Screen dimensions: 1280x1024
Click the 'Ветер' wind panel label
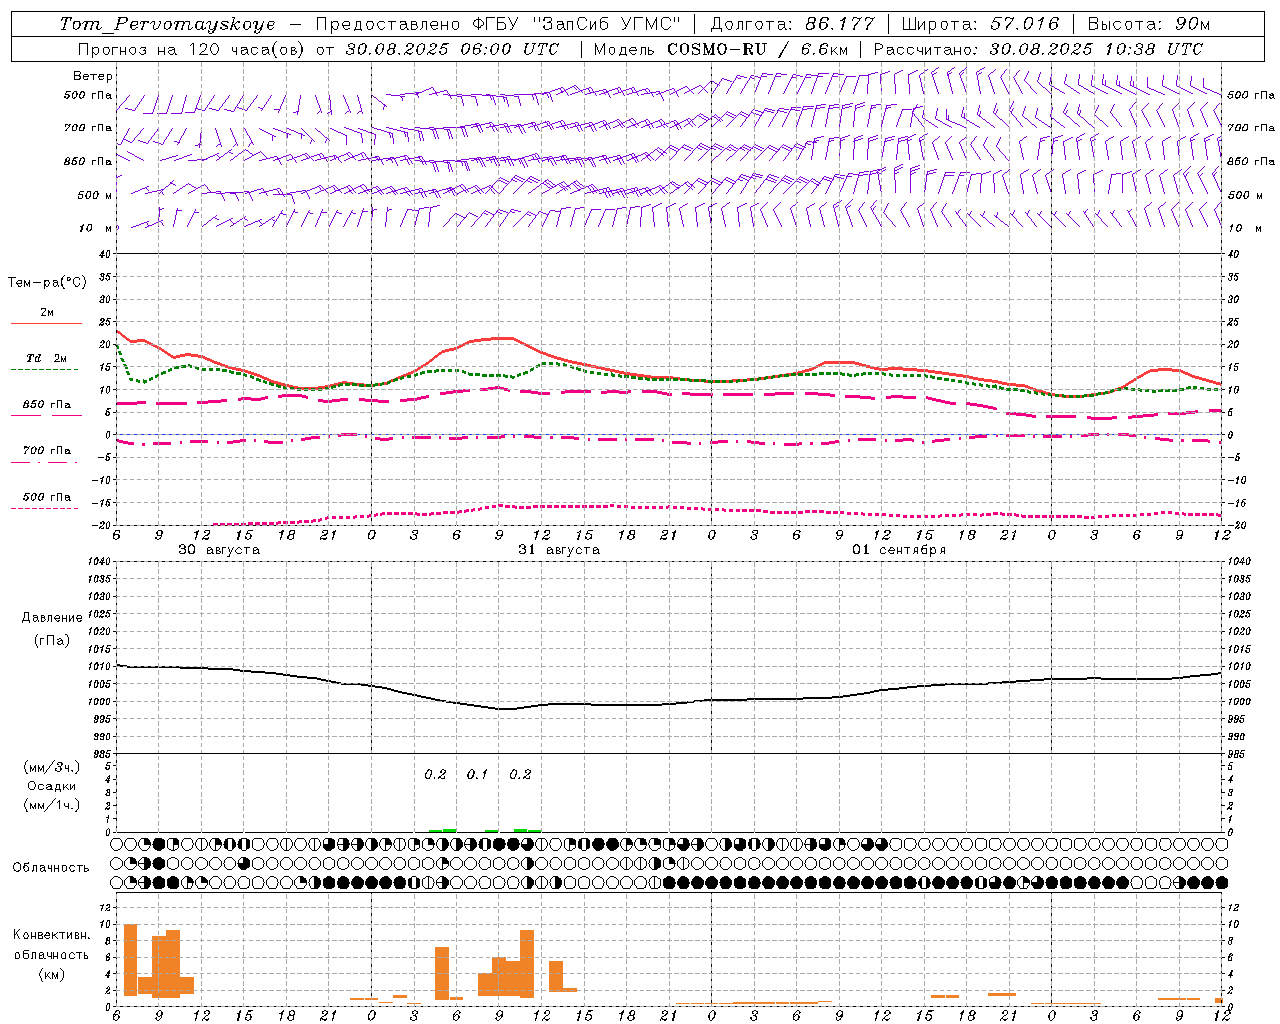point(93,76)
